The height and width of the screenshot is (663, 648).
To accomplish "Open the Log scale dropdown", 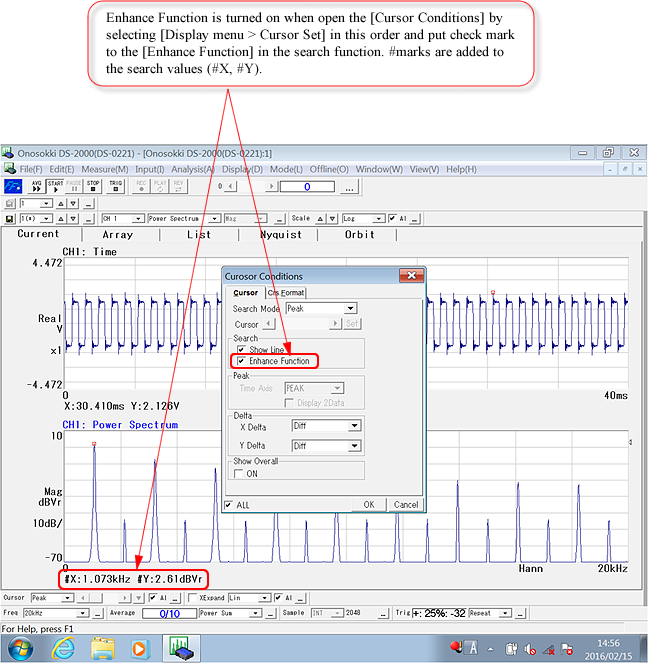I will pos(379,219).
